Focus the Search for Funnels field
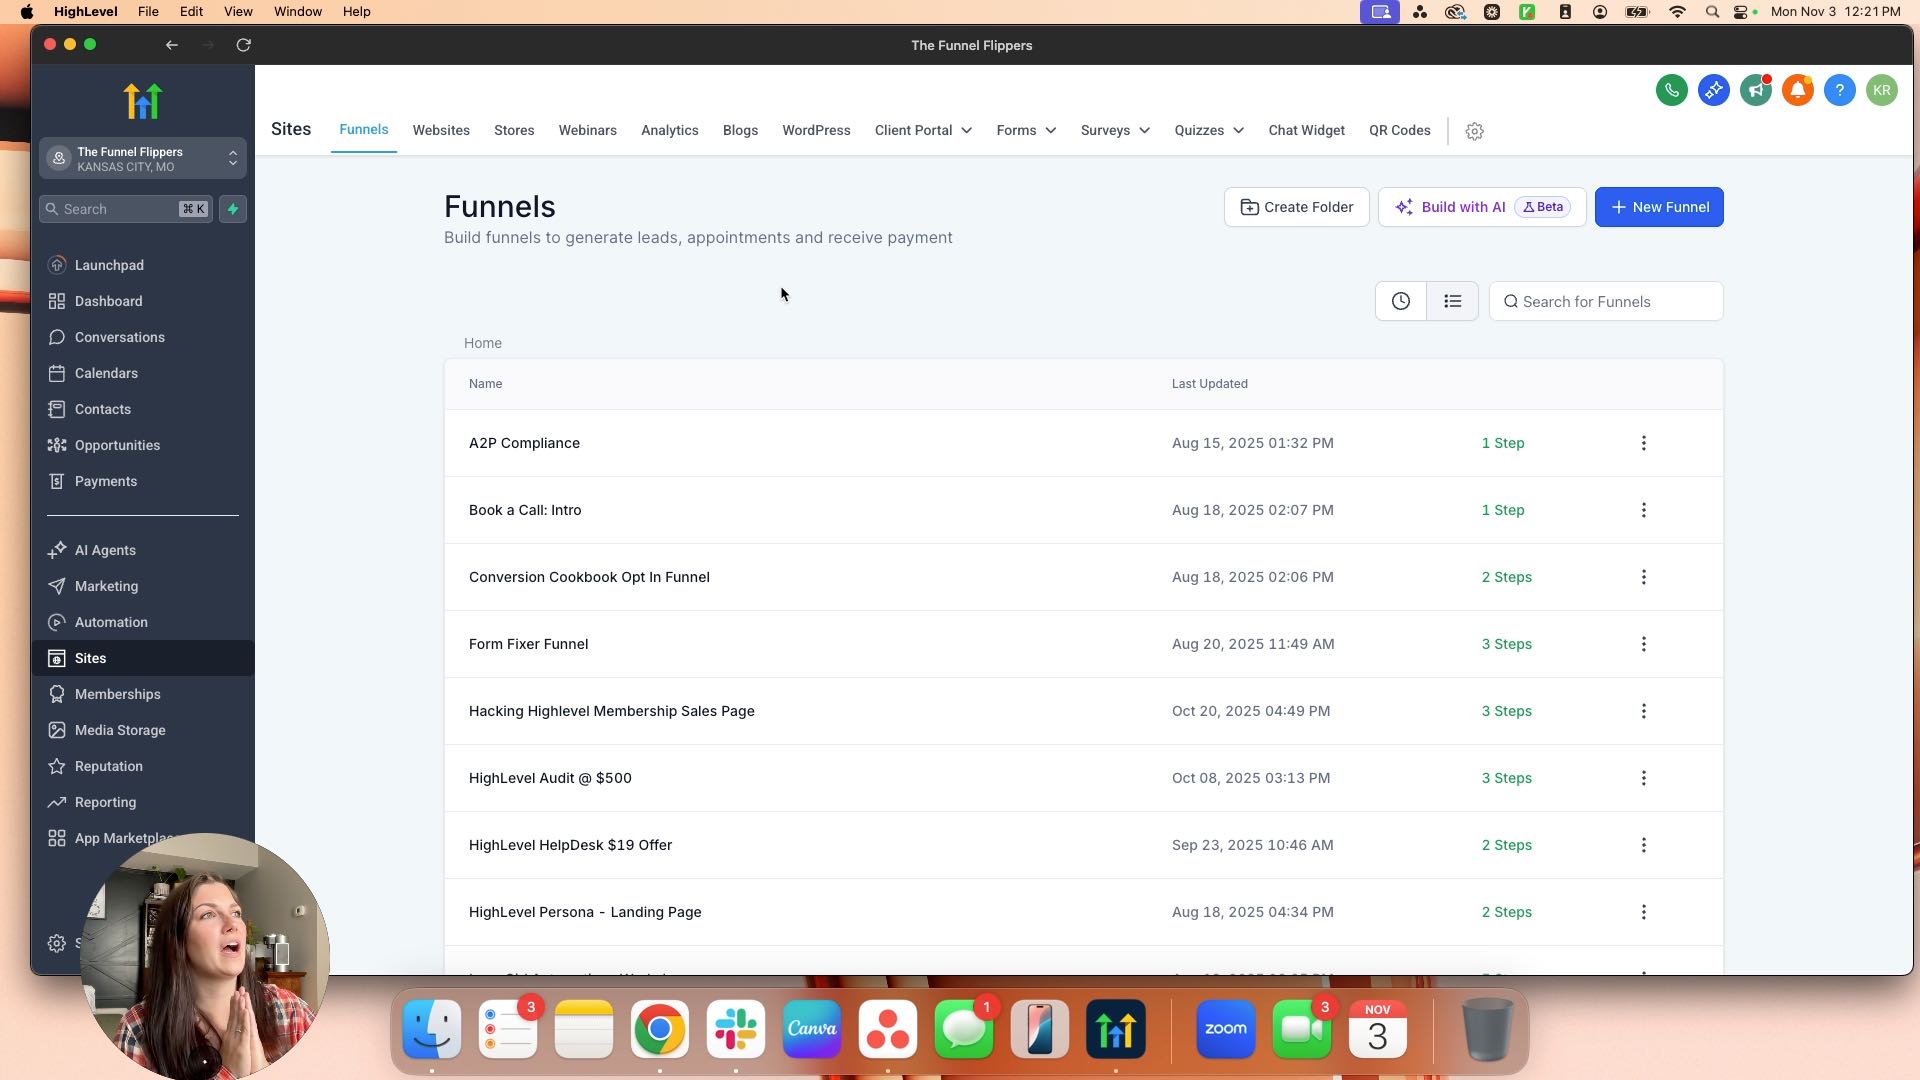This screenshot has width=1920, height=1080. (x=1606, y=301)
